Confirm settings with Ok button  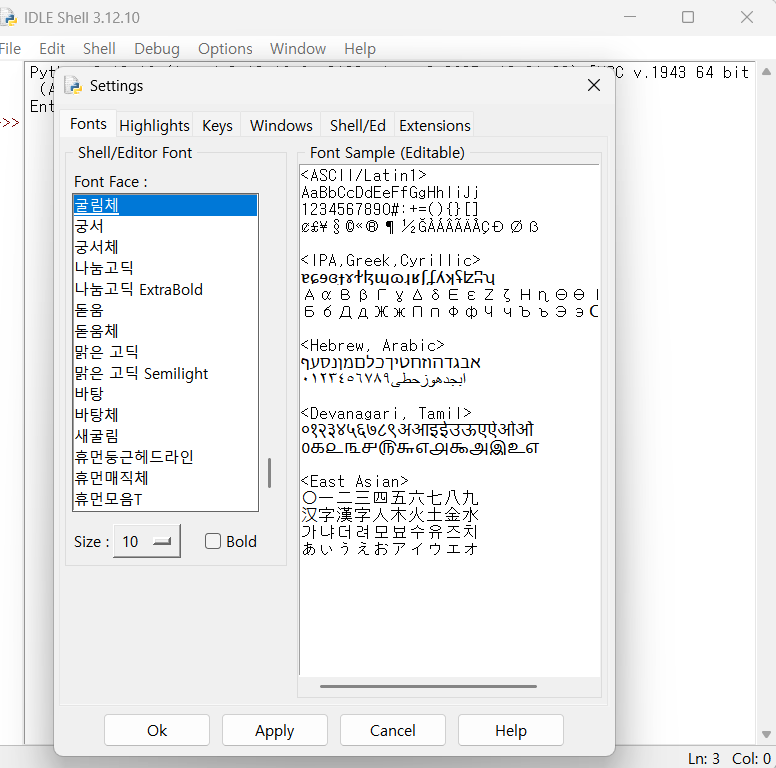pos(157,730)
